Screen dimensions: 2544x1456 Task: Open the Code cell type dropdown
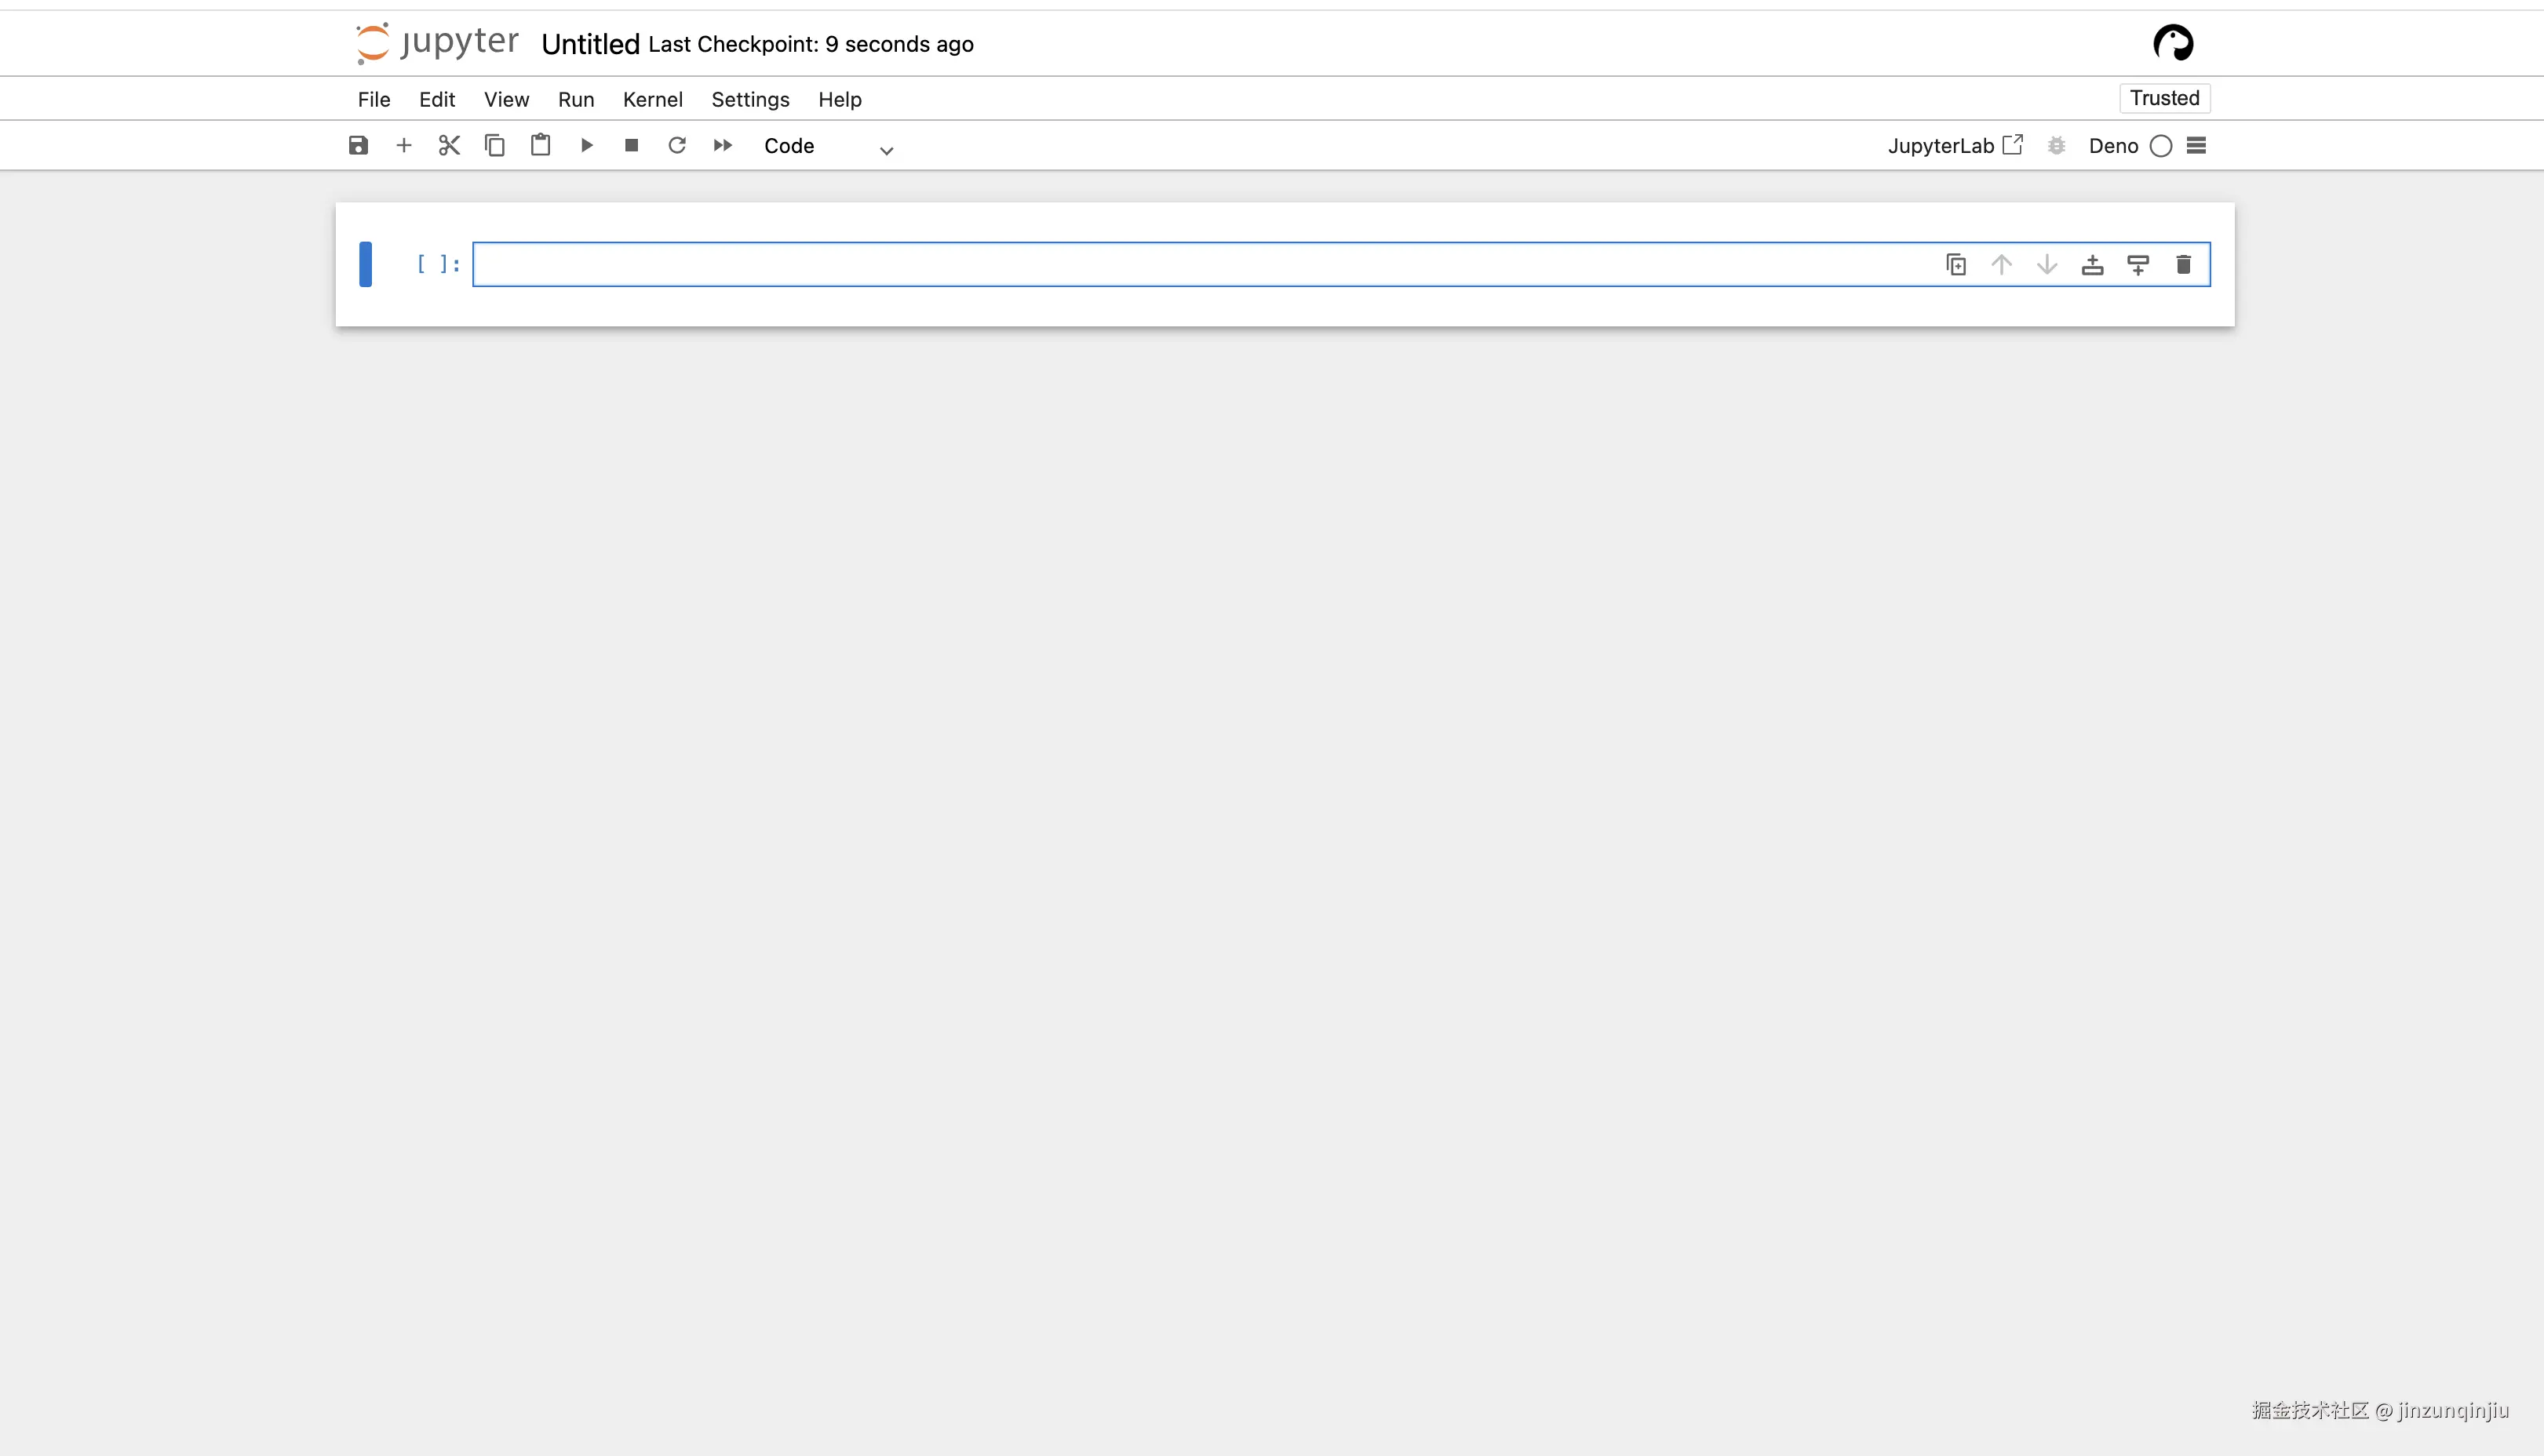pyautogui.click(x=827, y=147)
